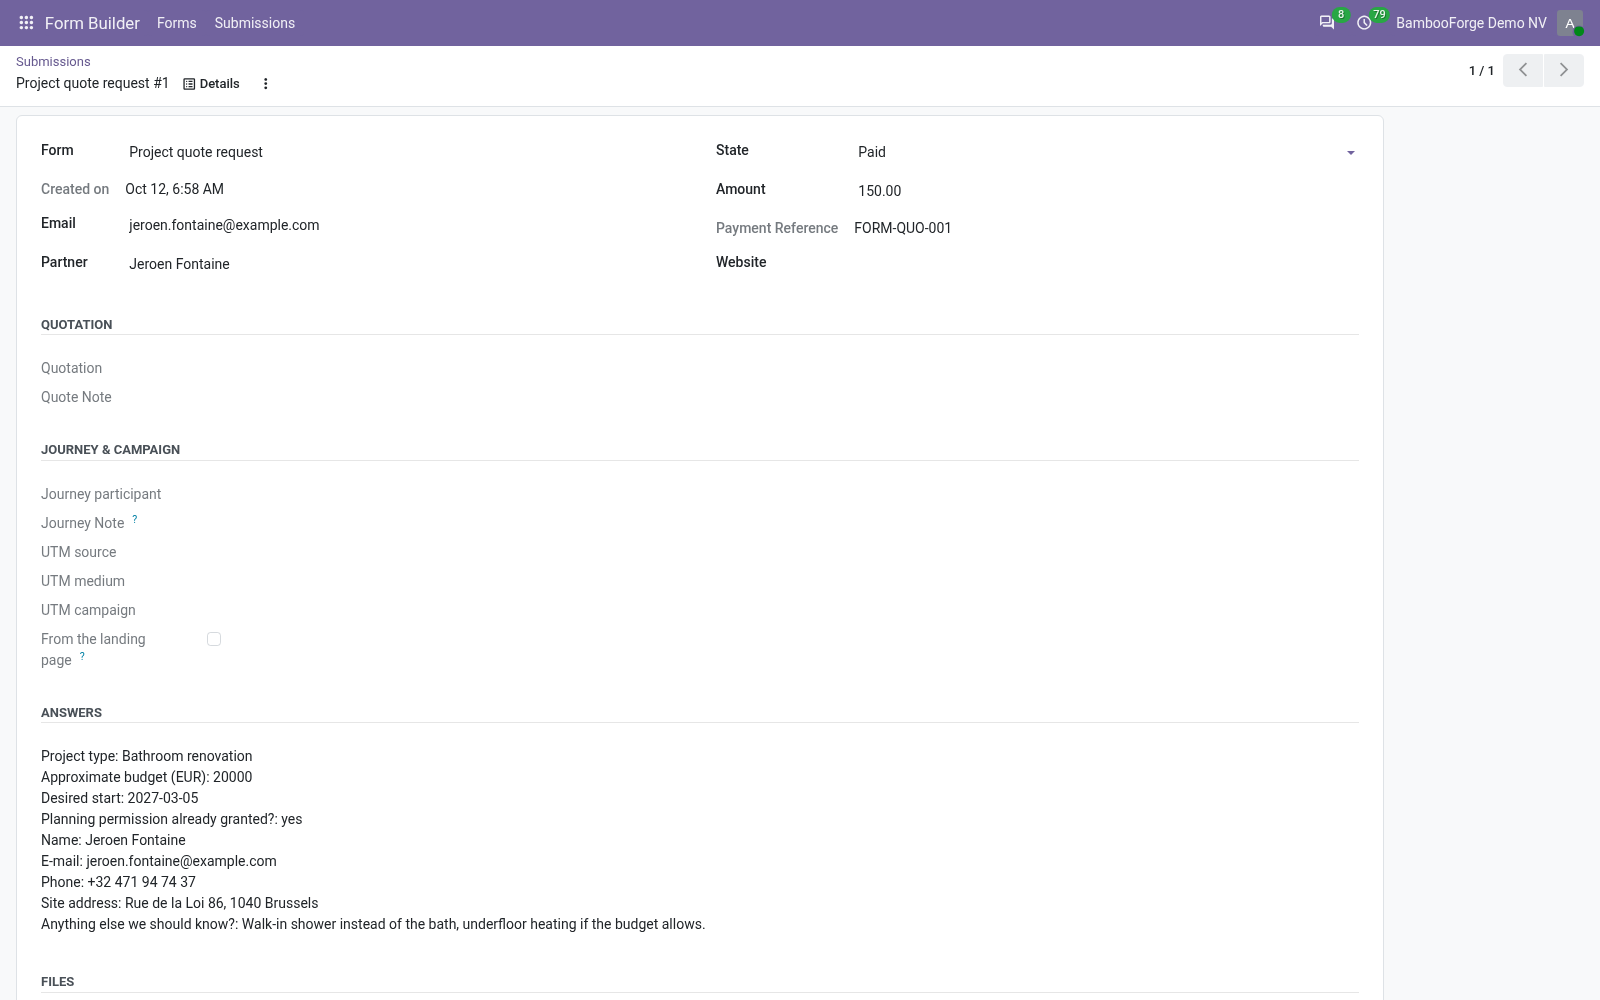Click the Desired start: 2027-03-05 line
The height and width of the screenshot is (1000, 1600).
pos(120,798)
